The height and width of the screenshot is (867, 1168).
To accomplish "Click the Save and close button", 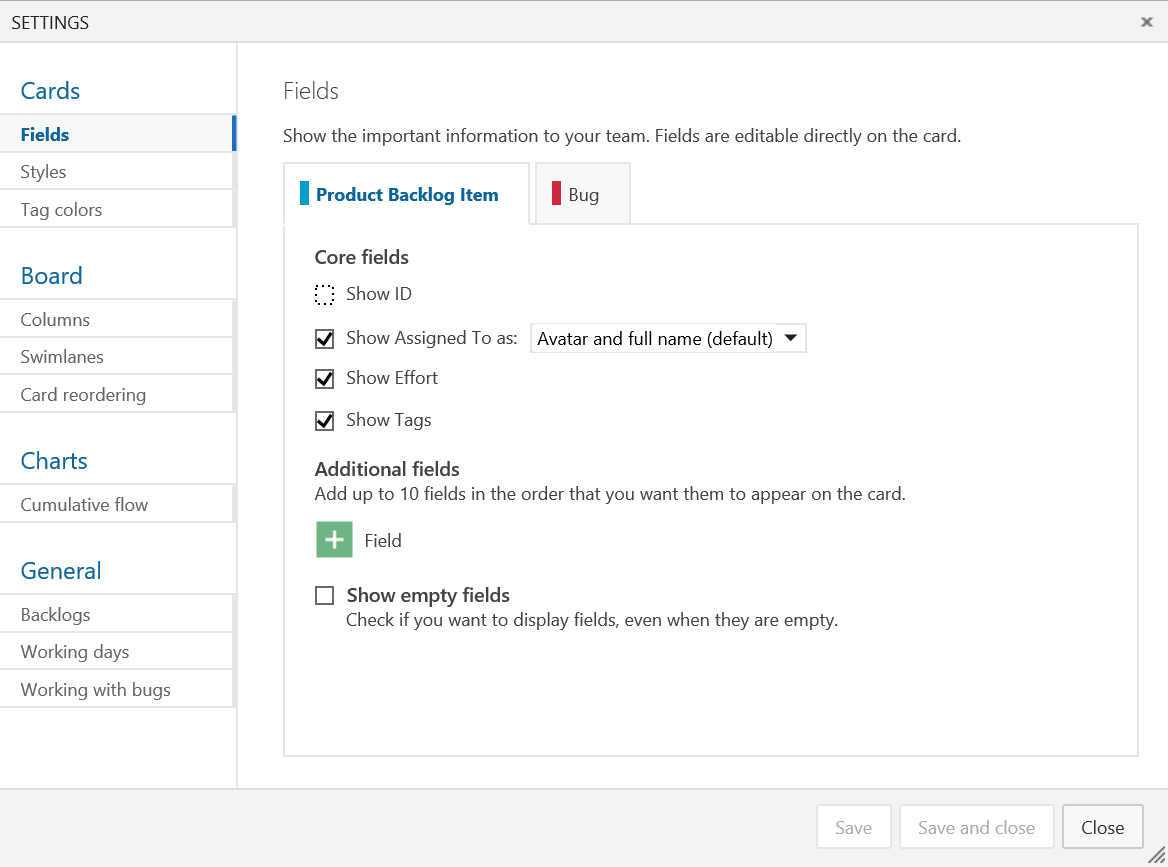I will (976, 827).
